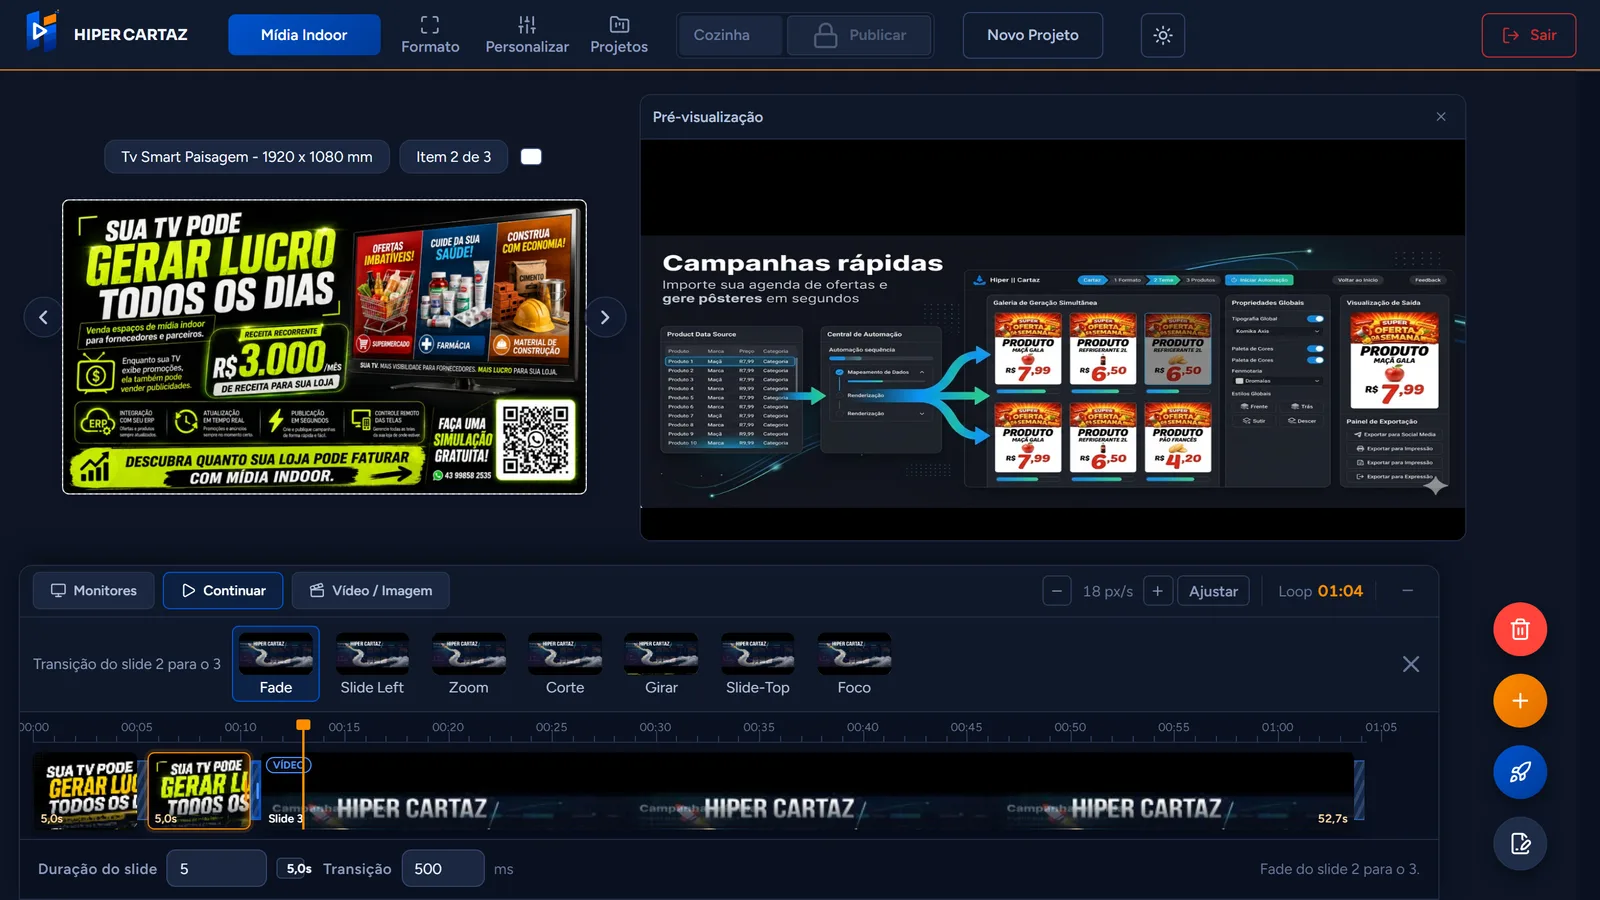The width and height of the screenshot is (1600, 900).
Task: Click the blue rocket launch button
Action: click(x=1520, y=772)
